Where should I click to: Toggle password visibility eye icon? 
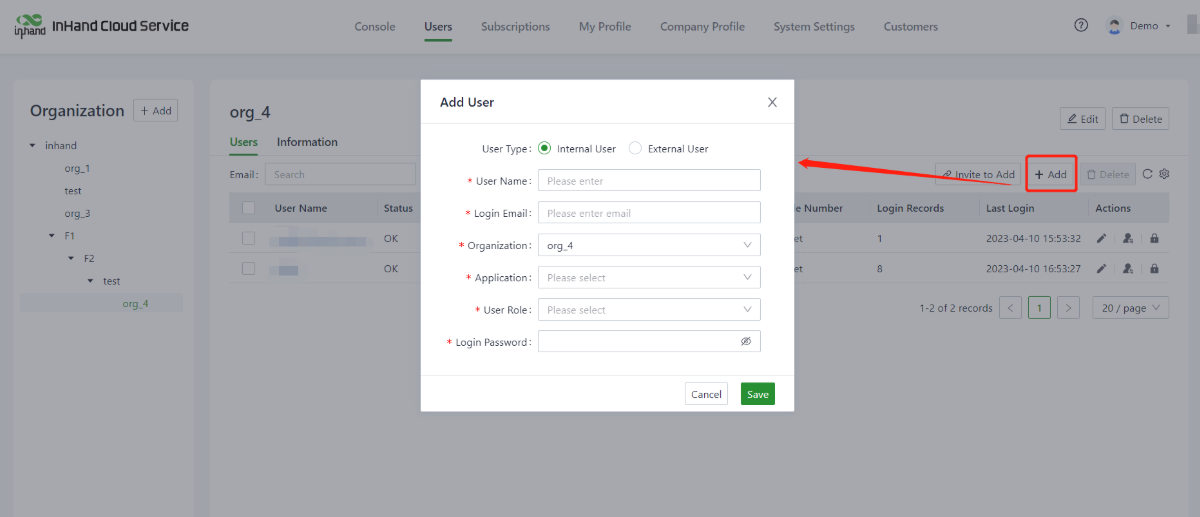tap(745, 342)
